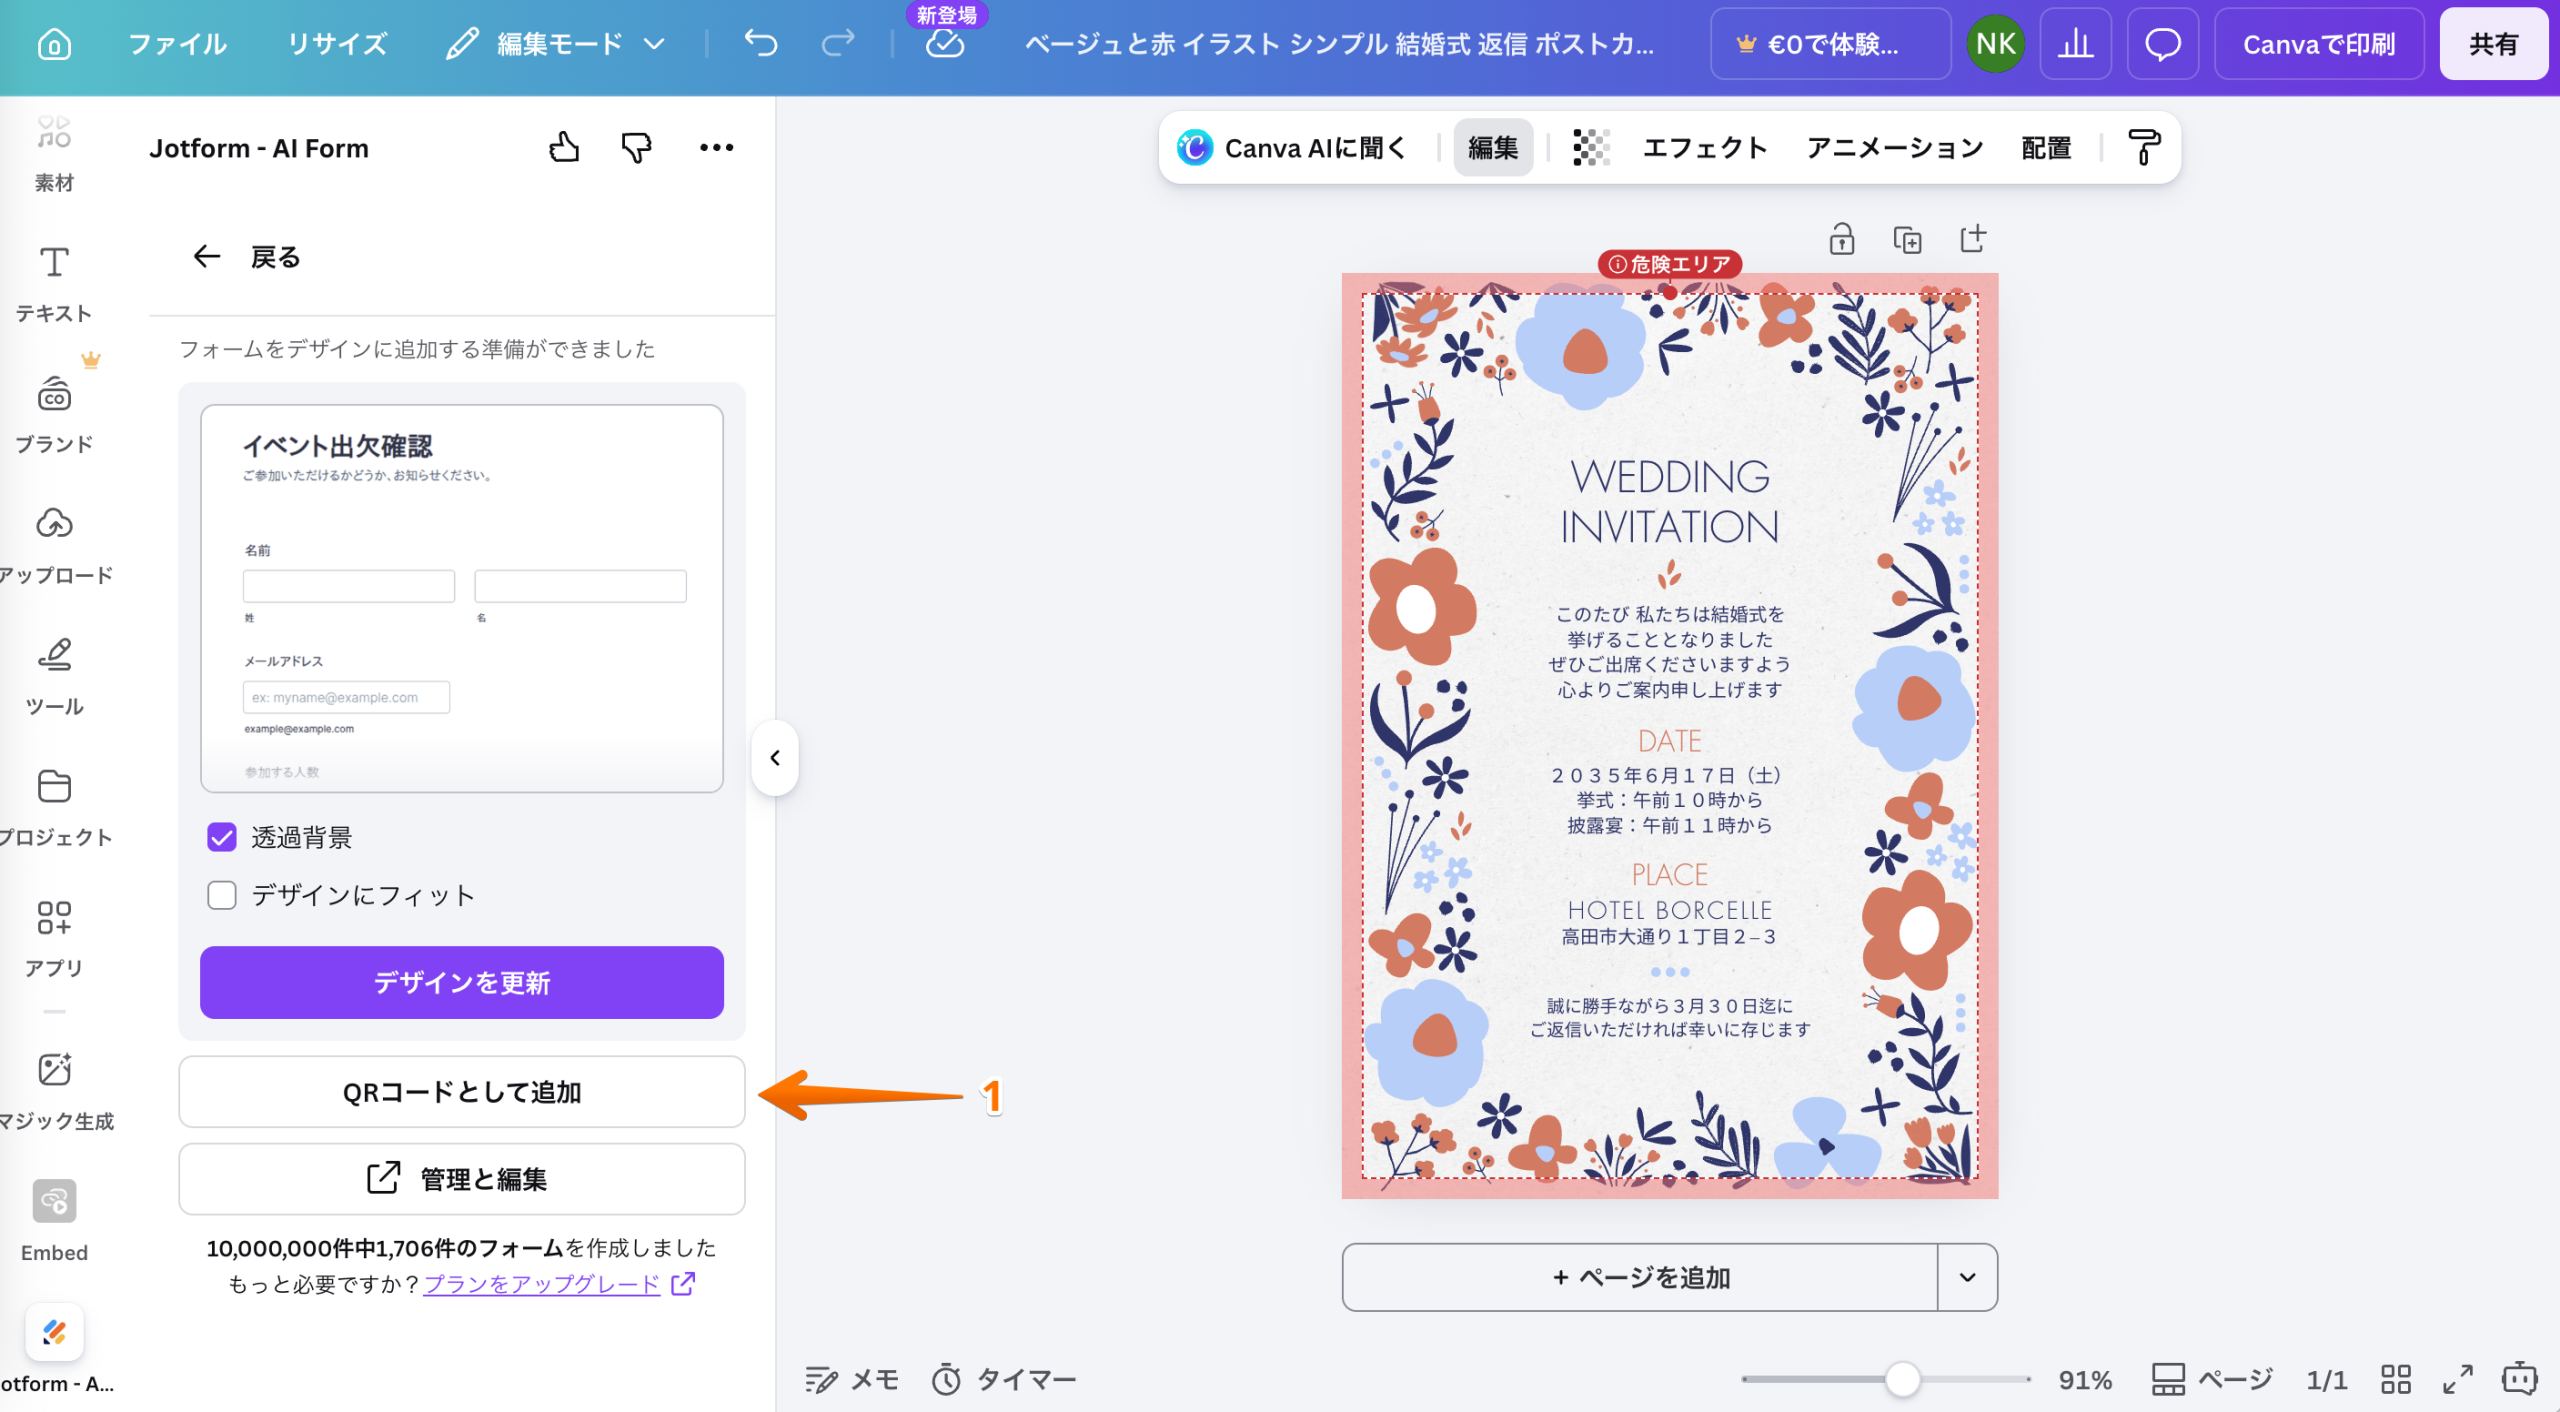Viewport: 2560px width, 1412px height.
Task: Collapse the side panel chevron
Action: coord(775,758)
